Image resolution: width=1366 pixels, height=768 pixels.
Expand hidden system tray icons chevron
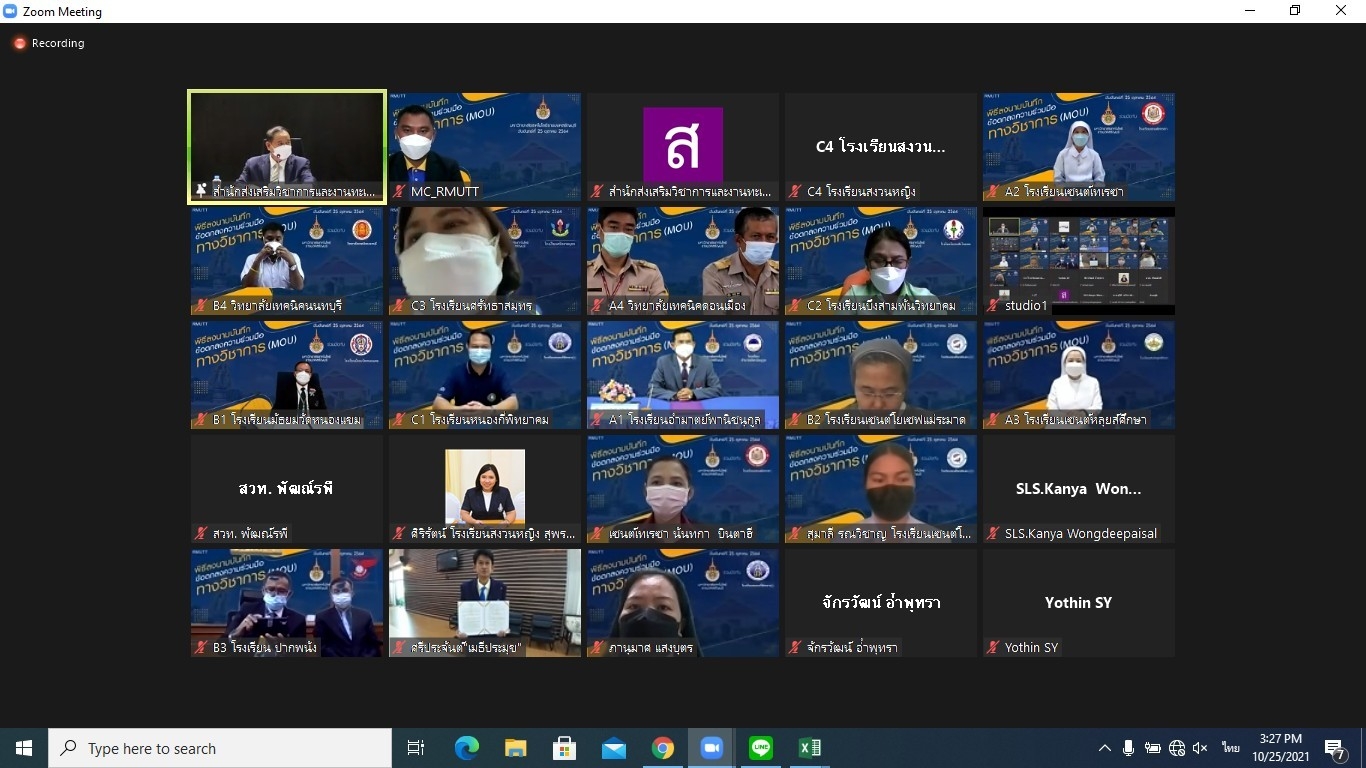(1104, 748)
